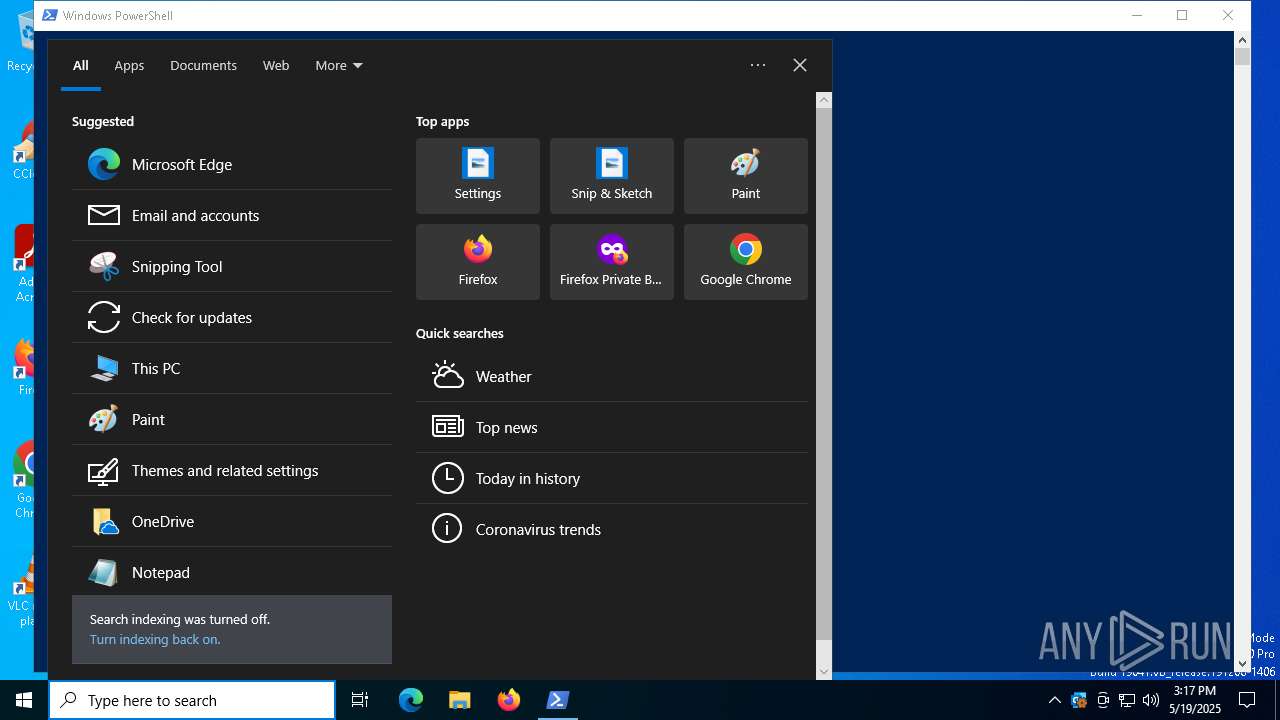This screenshot has width=1280, height=720.
Task: Open Coronavirus trends quick search
Action: 612,529
